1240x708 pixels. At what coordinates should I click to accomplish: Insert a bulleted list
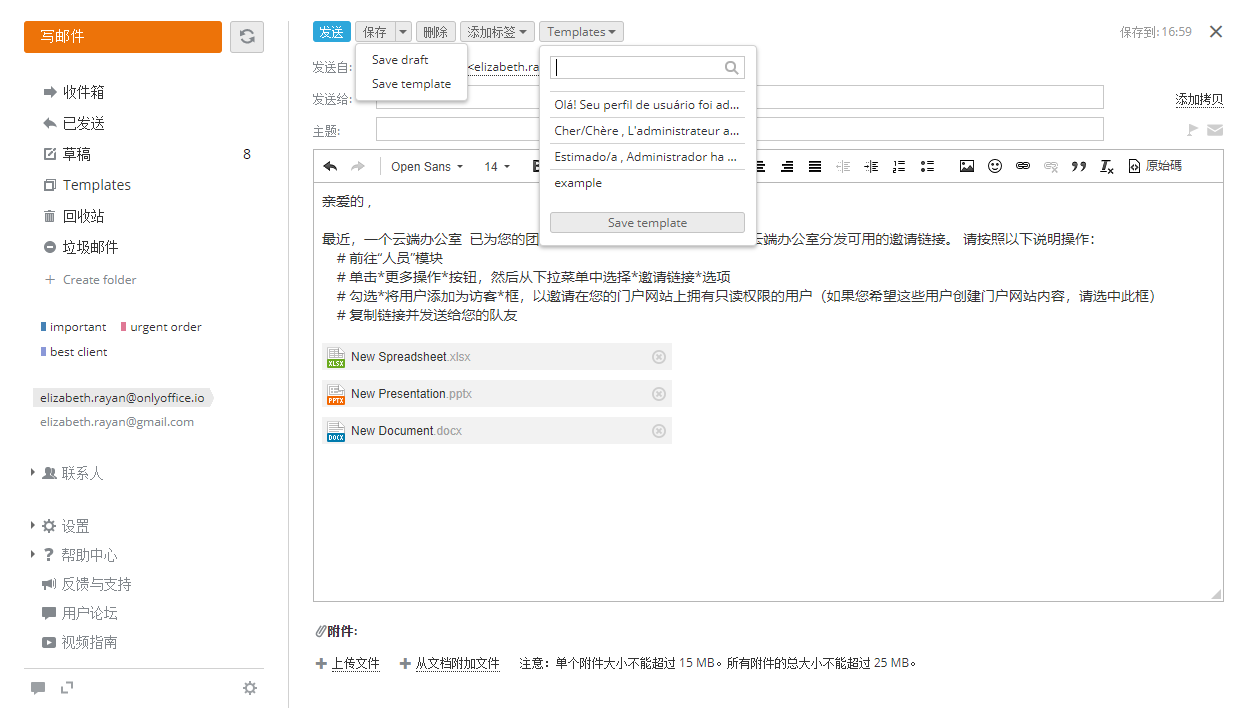[x=927, y=167]
